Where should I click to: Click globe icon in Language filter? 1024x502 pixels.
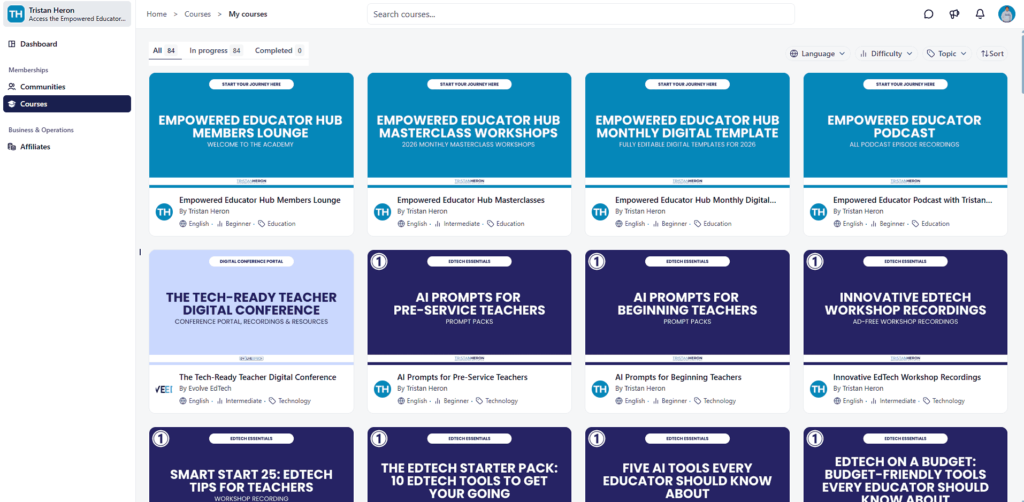coord(794,54)
